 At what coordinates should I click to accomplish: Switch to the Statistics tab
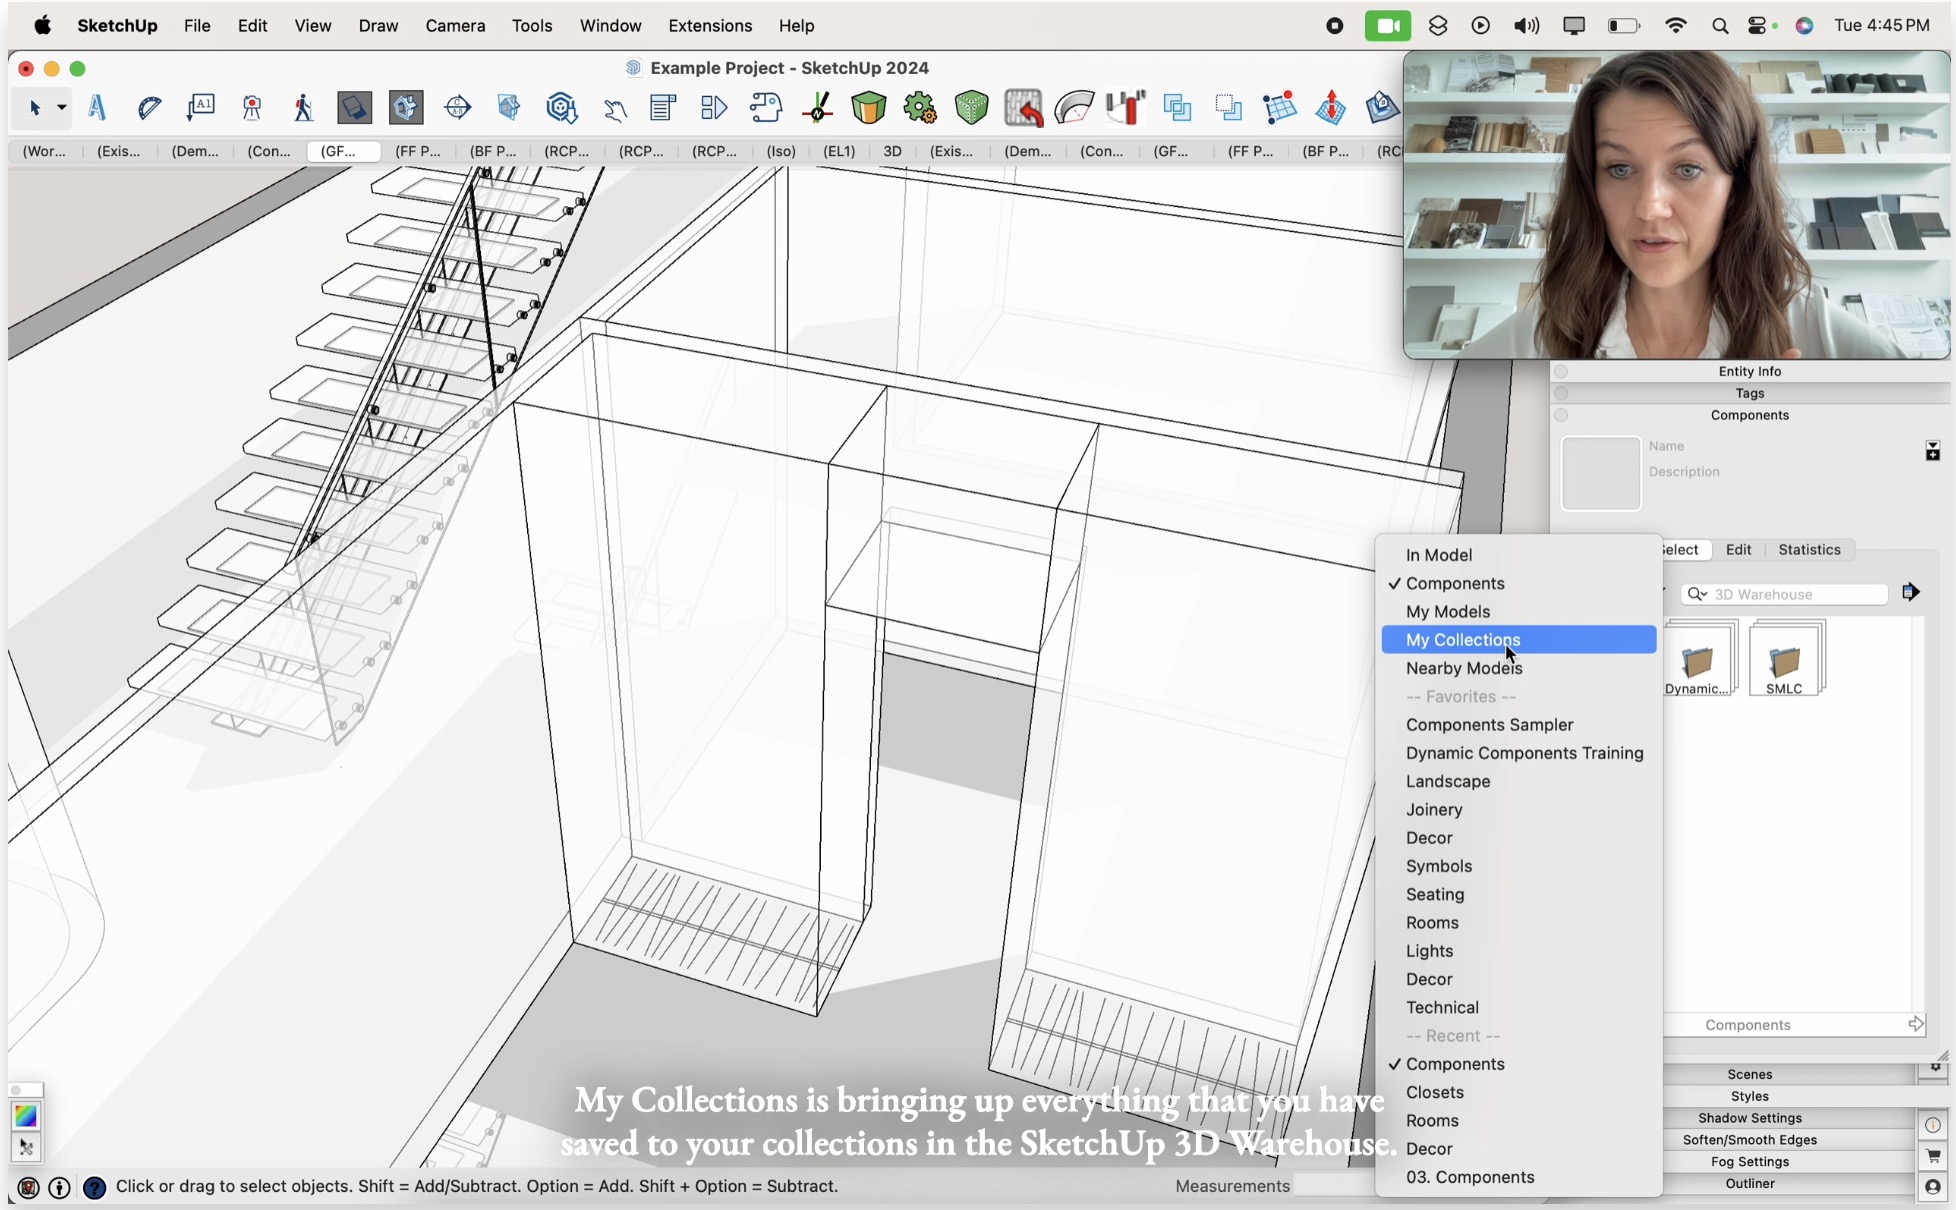pos(1808,550)
